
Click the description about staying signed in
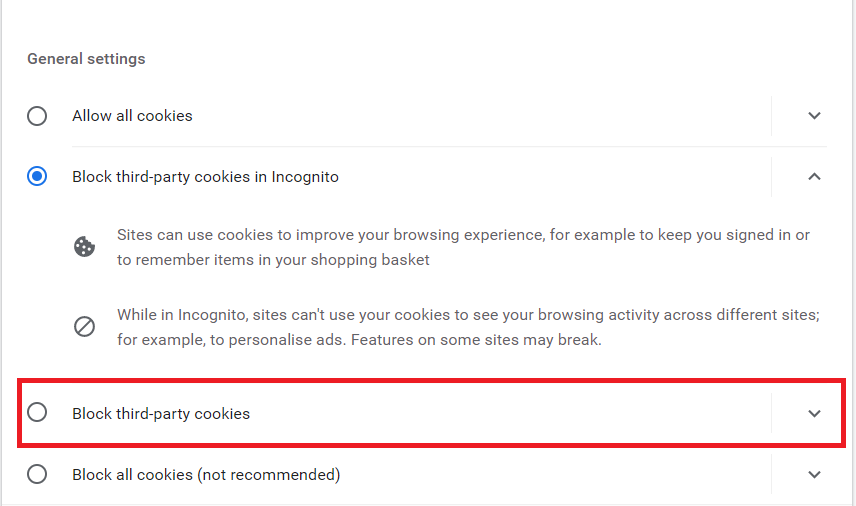coord(463,247)
